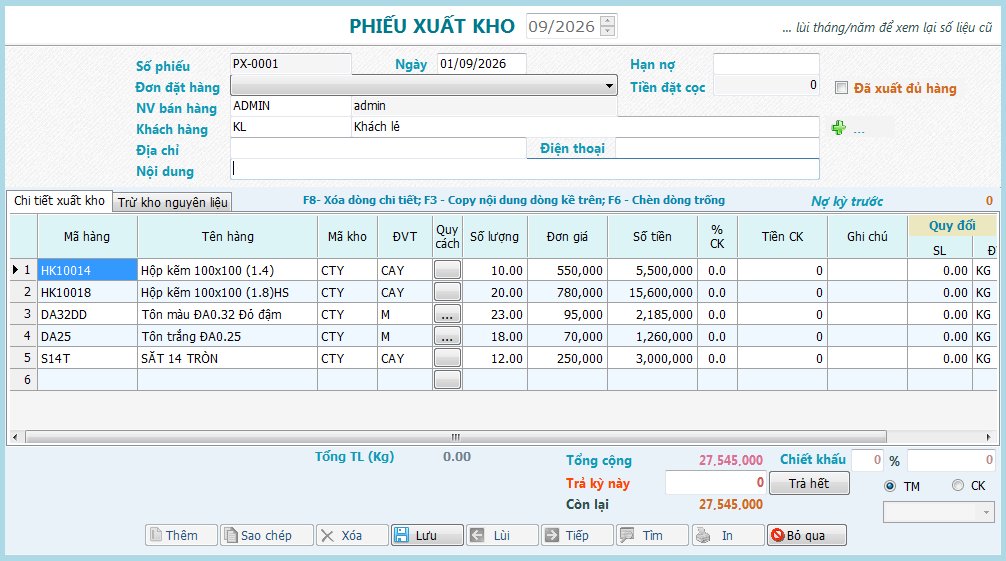Click the Nội dung input field

[x=525, y=169]
